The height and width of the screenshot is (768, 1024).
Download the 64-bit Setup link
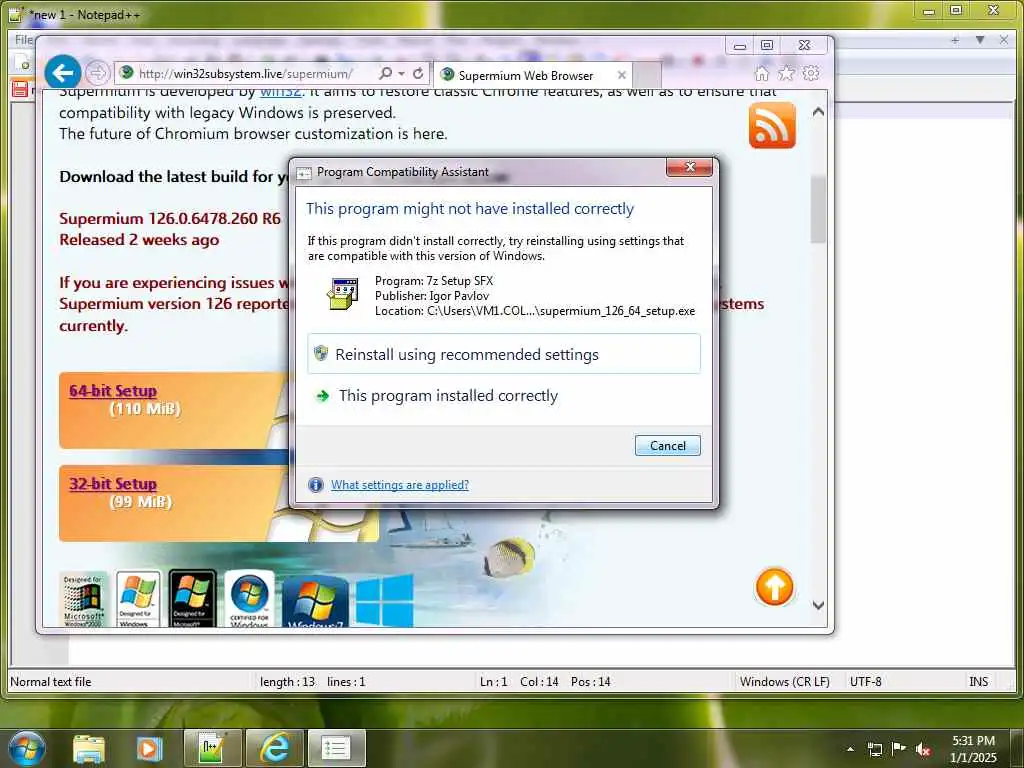(113, 391)
